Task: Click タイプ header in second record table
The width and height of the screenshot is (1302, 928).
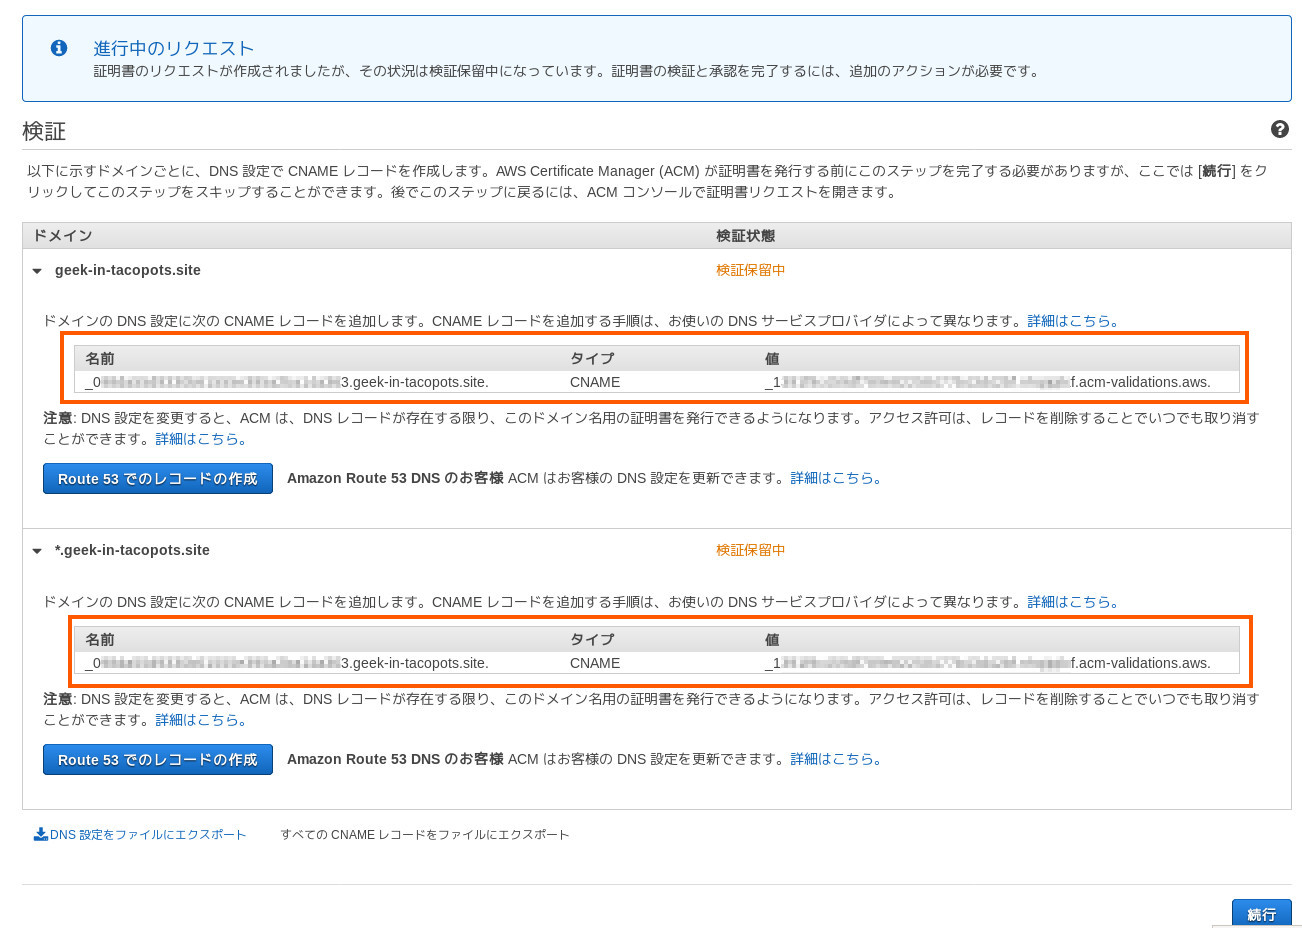Action: point(592,639)
